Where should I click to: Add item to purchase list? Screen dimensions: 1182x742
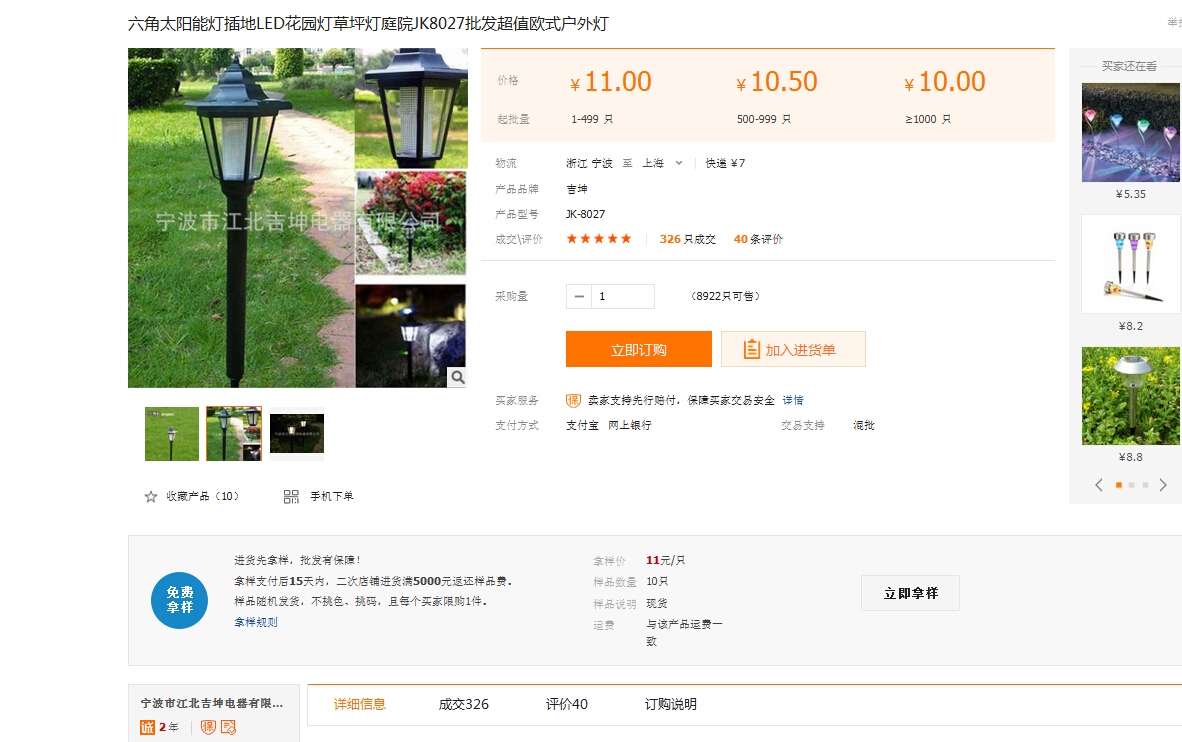pos(793,349)
